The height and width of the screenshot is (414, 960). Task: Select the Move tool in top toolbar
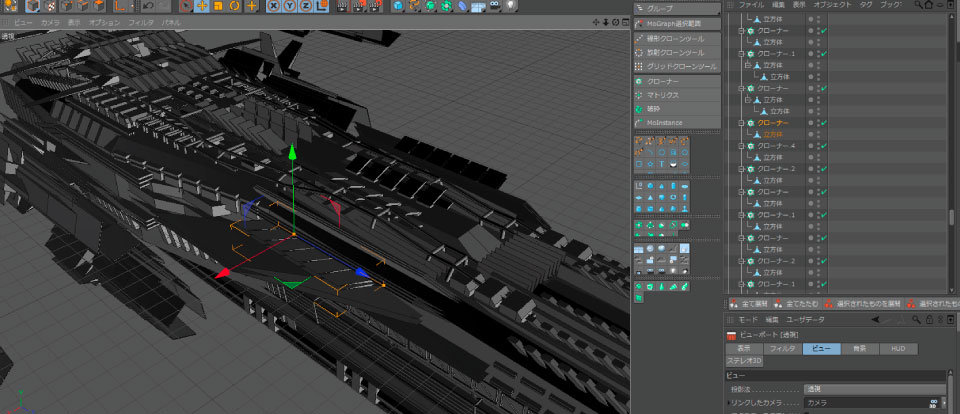click(203, 6)
